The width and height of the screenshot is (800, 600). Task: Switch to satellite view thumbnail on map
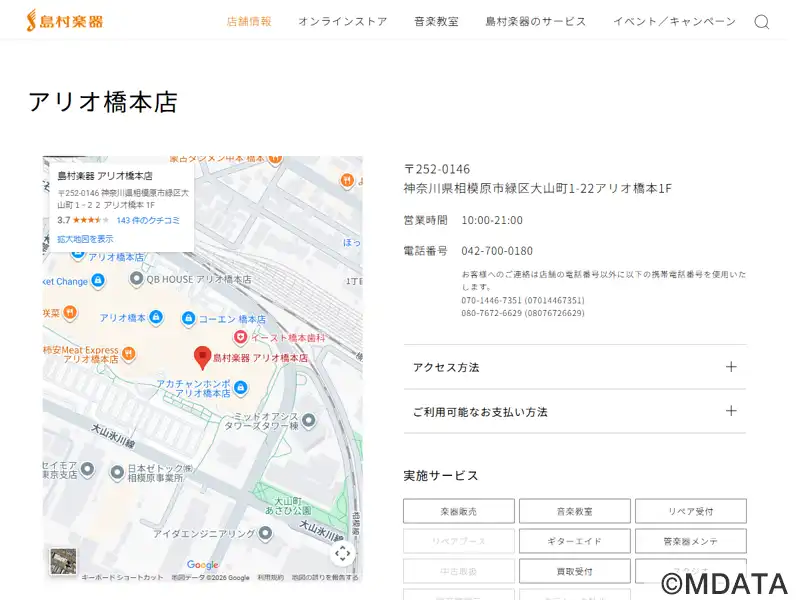63,561
